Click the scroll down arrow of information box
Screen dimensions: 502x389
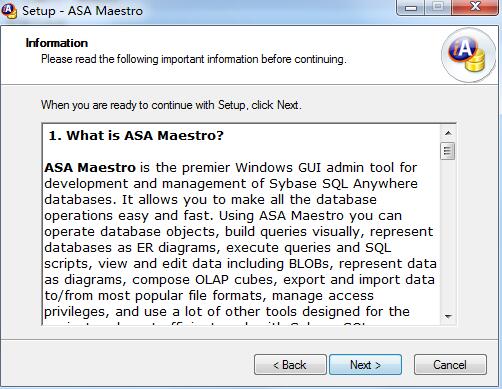tap(448, 316)
